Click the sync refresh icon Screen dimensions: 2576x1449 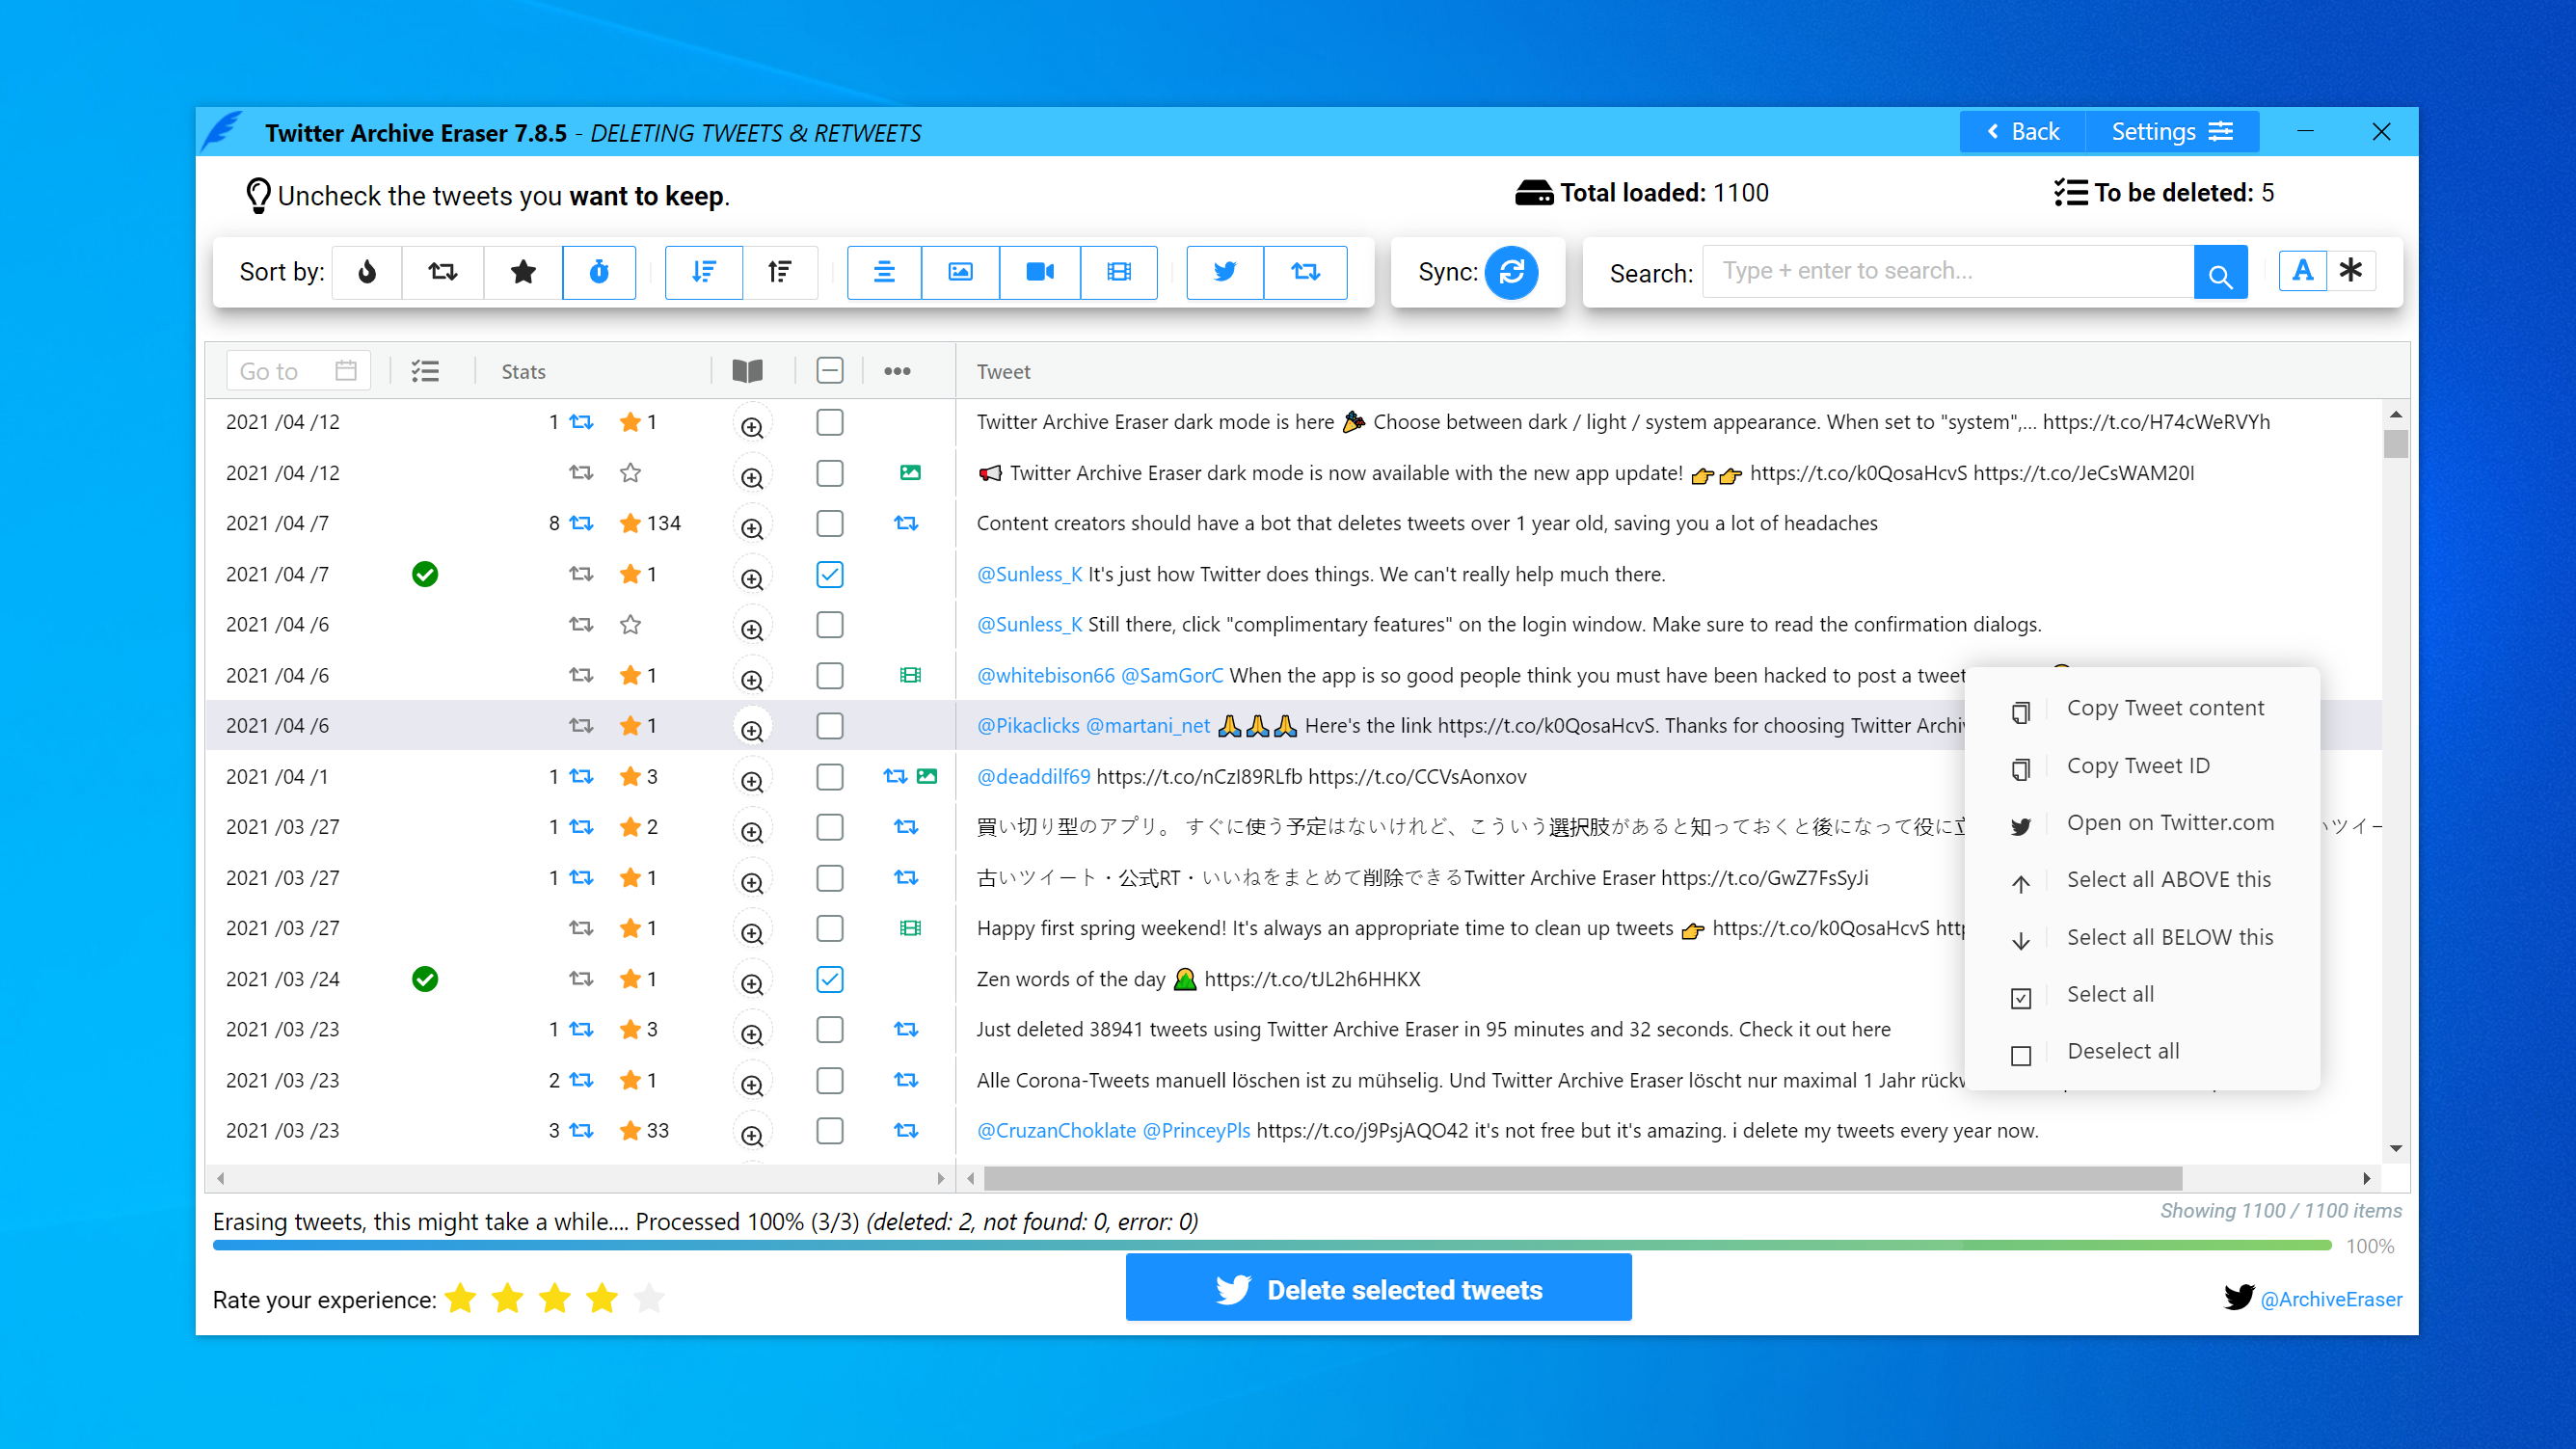[1511, 271]
